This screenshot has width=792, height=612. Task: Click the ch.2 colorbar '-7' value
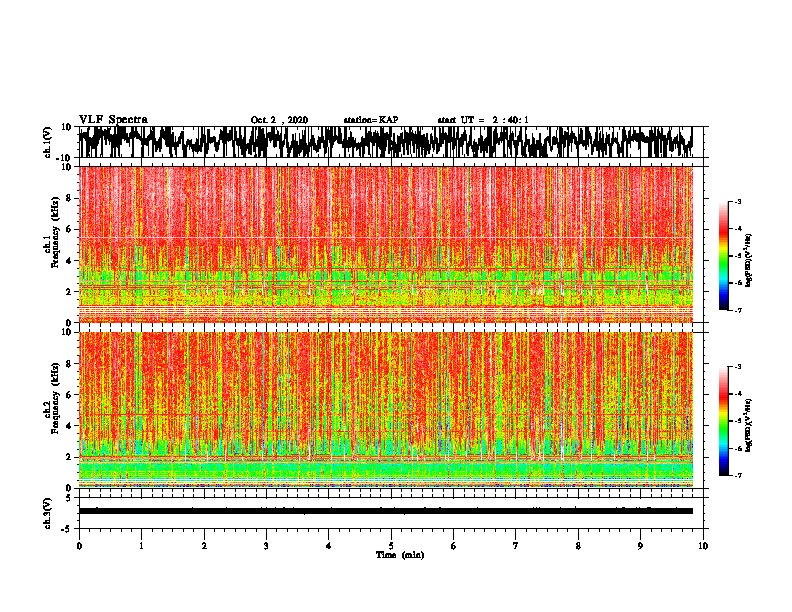(x=737, y=475)
